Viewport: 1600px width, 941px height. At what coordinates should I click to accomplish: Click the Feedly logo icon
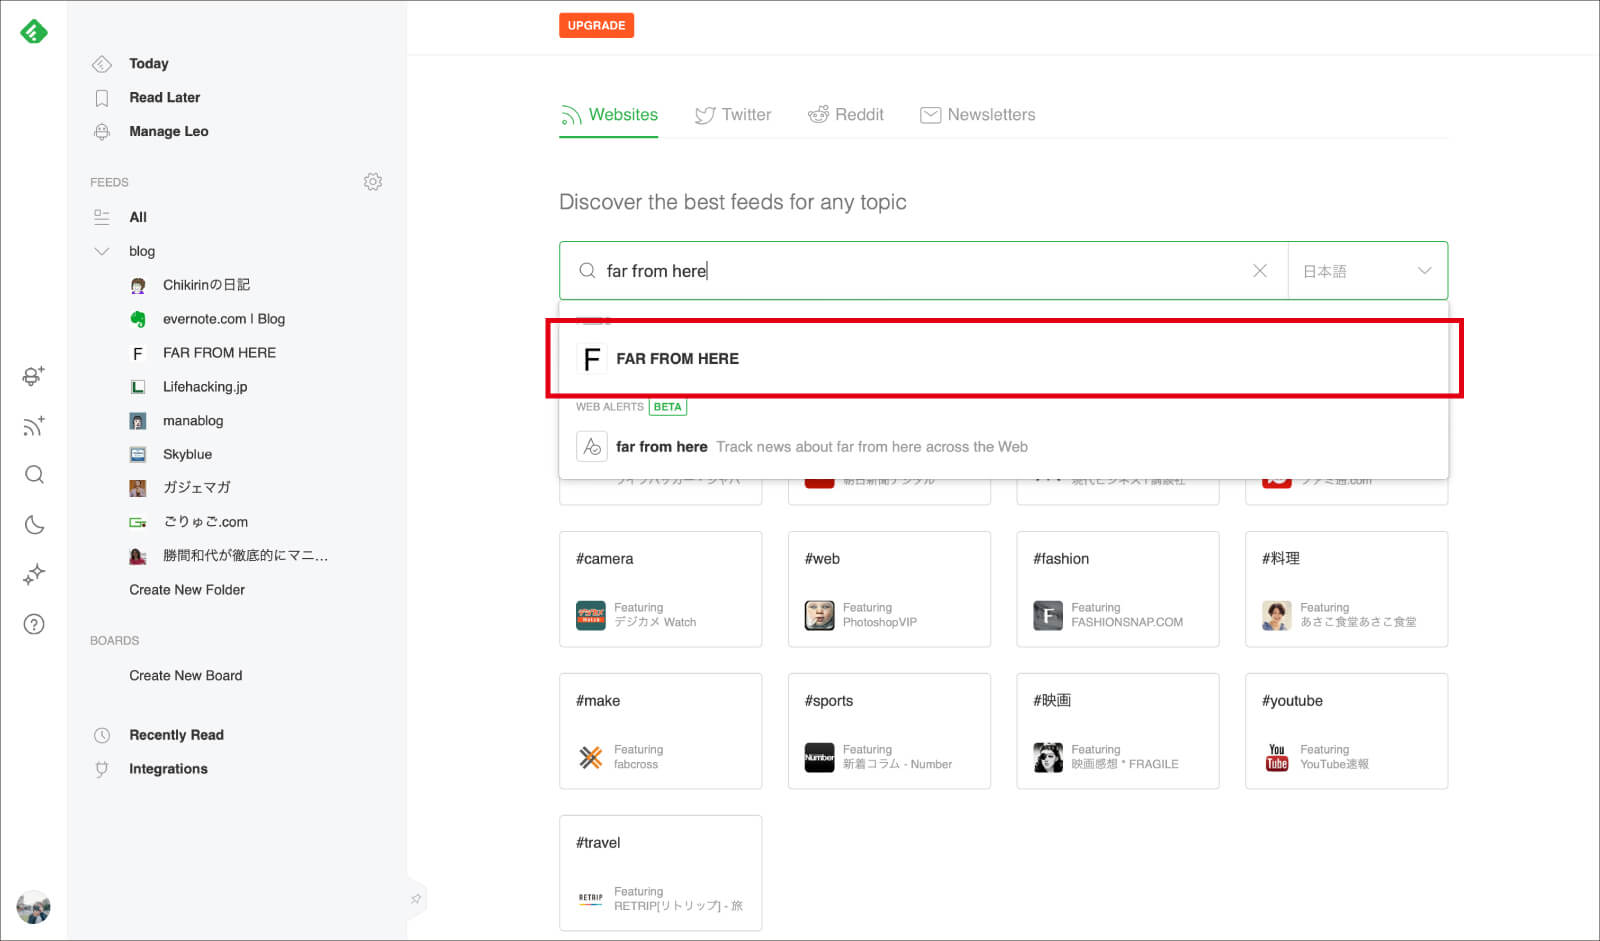pos(34,32)
